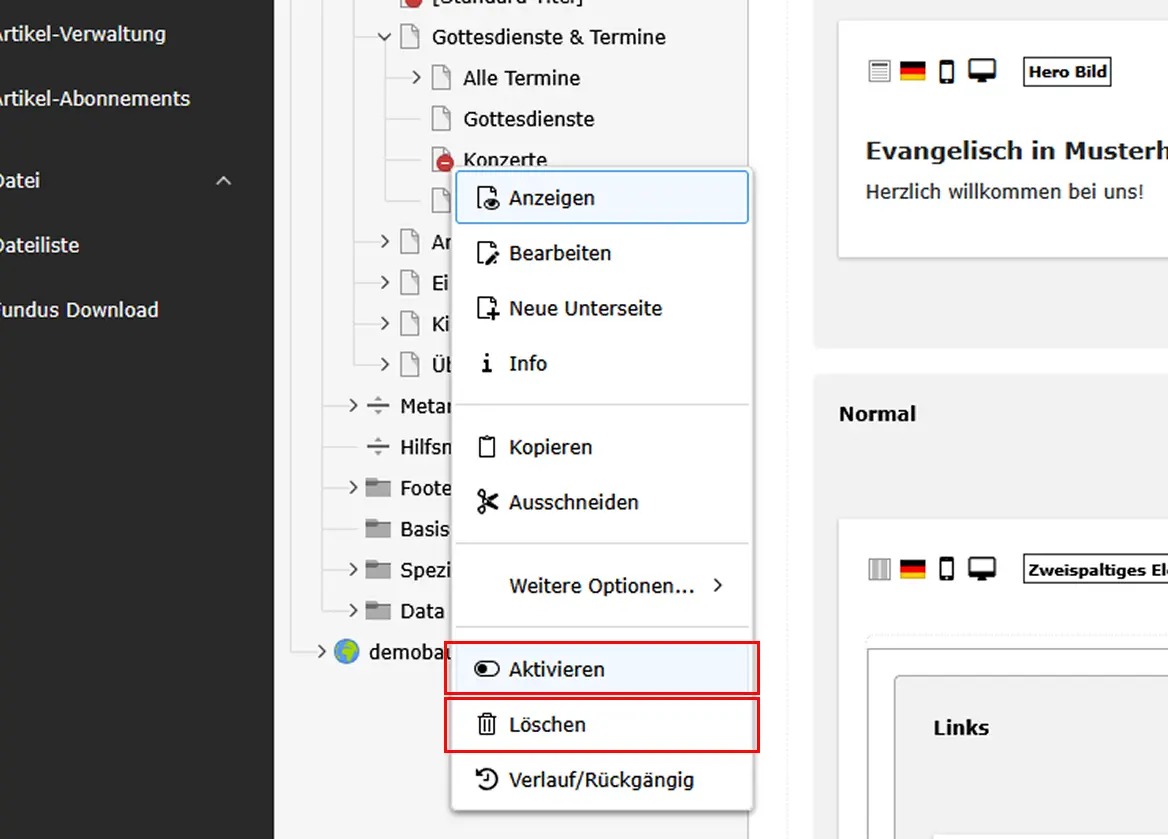Click the globe icon in page tree

347,652
